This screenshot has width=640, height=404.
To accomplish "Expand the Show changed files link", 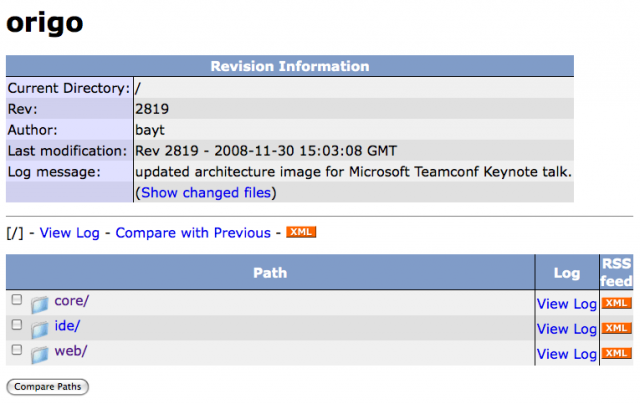I will [206, 192].
